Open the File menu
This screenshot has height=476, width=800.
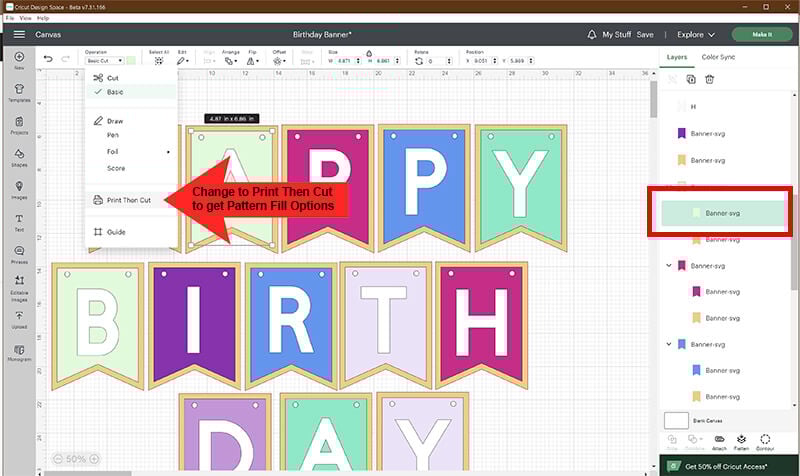pyautogui.click(x=10, y=18)
